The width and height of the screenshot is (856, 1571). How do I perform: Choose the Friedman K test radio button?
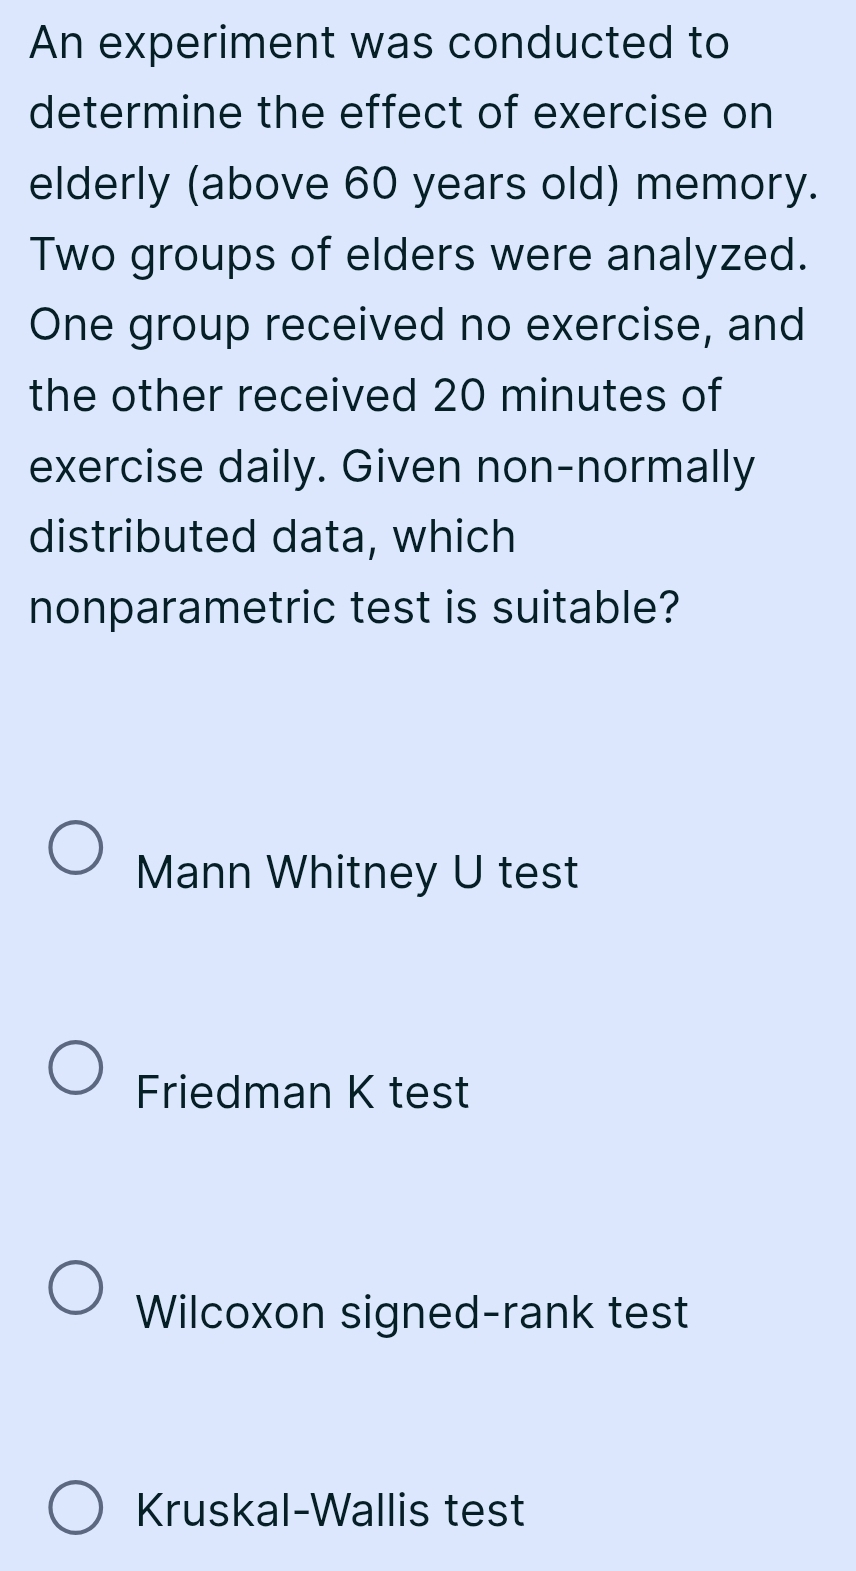point(75,1068)
